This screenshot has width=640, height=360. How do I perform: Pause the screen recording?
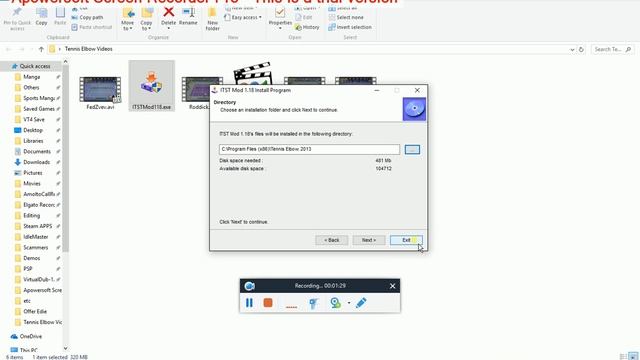tap(249, 303)
